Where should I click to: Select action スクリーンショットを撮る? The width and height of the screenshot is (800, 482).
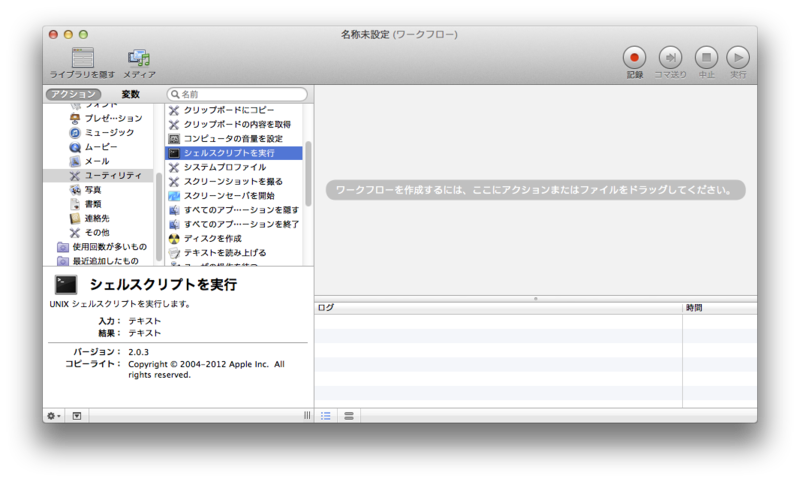[x=234, y=182]
